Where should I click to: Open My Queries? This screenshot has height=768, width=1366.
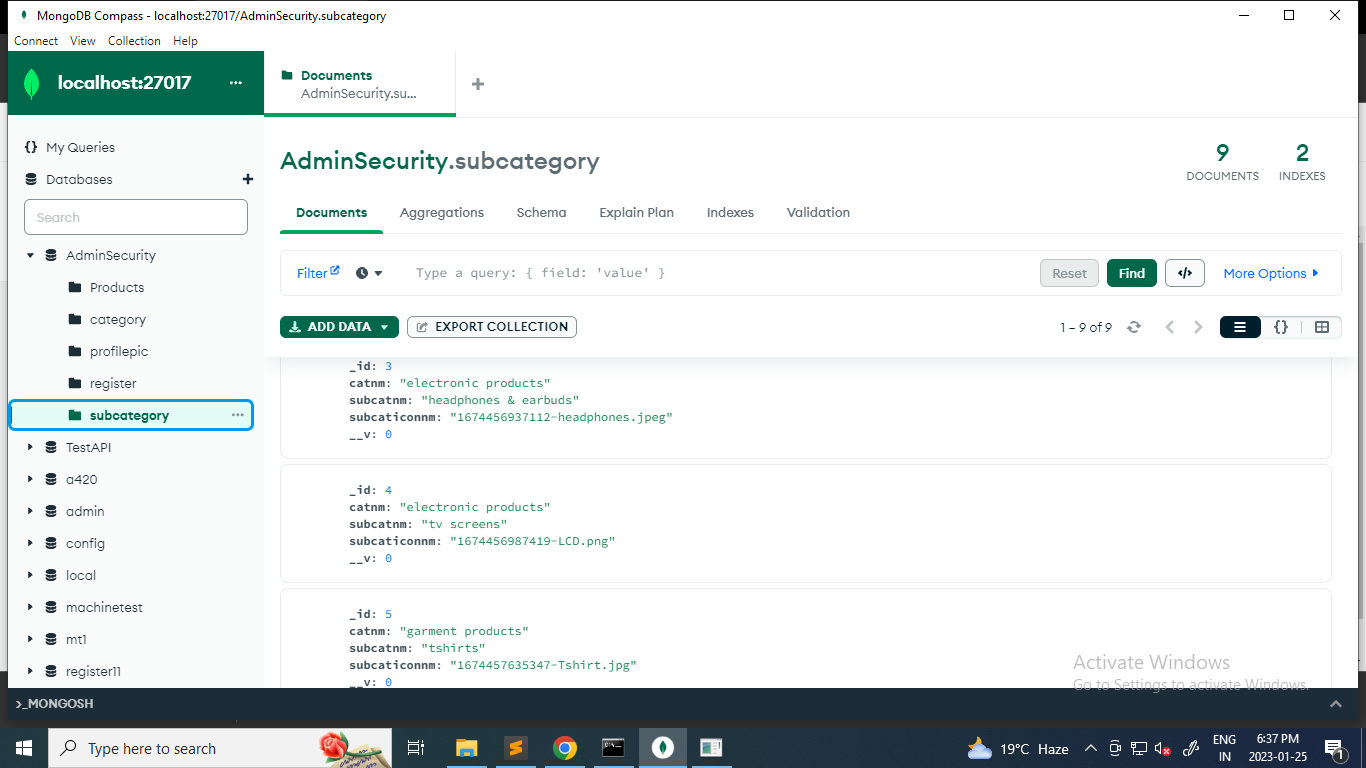coord(80,147)
